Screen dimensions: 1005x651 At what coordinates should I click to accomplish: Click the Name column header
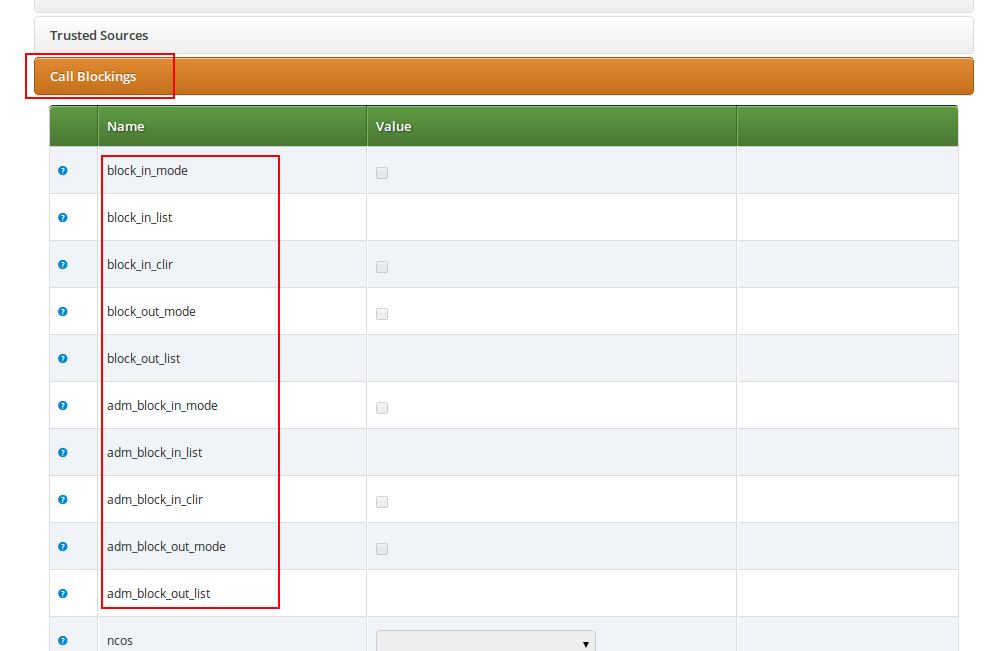pyautogui.click(x=126, y=126)
